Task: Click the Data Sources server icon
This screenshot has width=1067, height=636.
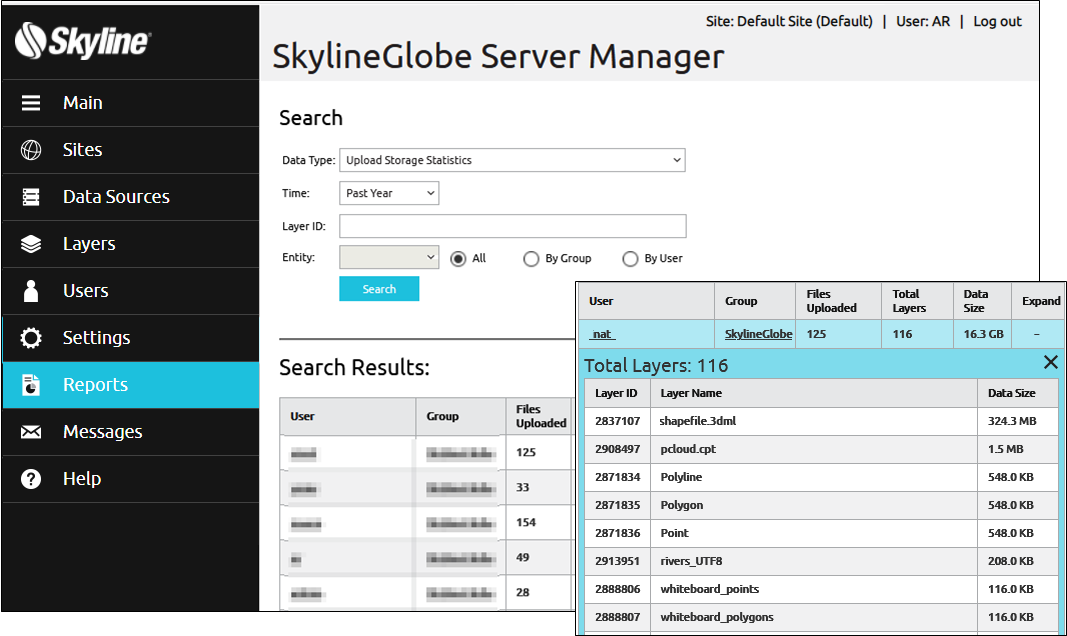Action: click(x=31, y=197)
